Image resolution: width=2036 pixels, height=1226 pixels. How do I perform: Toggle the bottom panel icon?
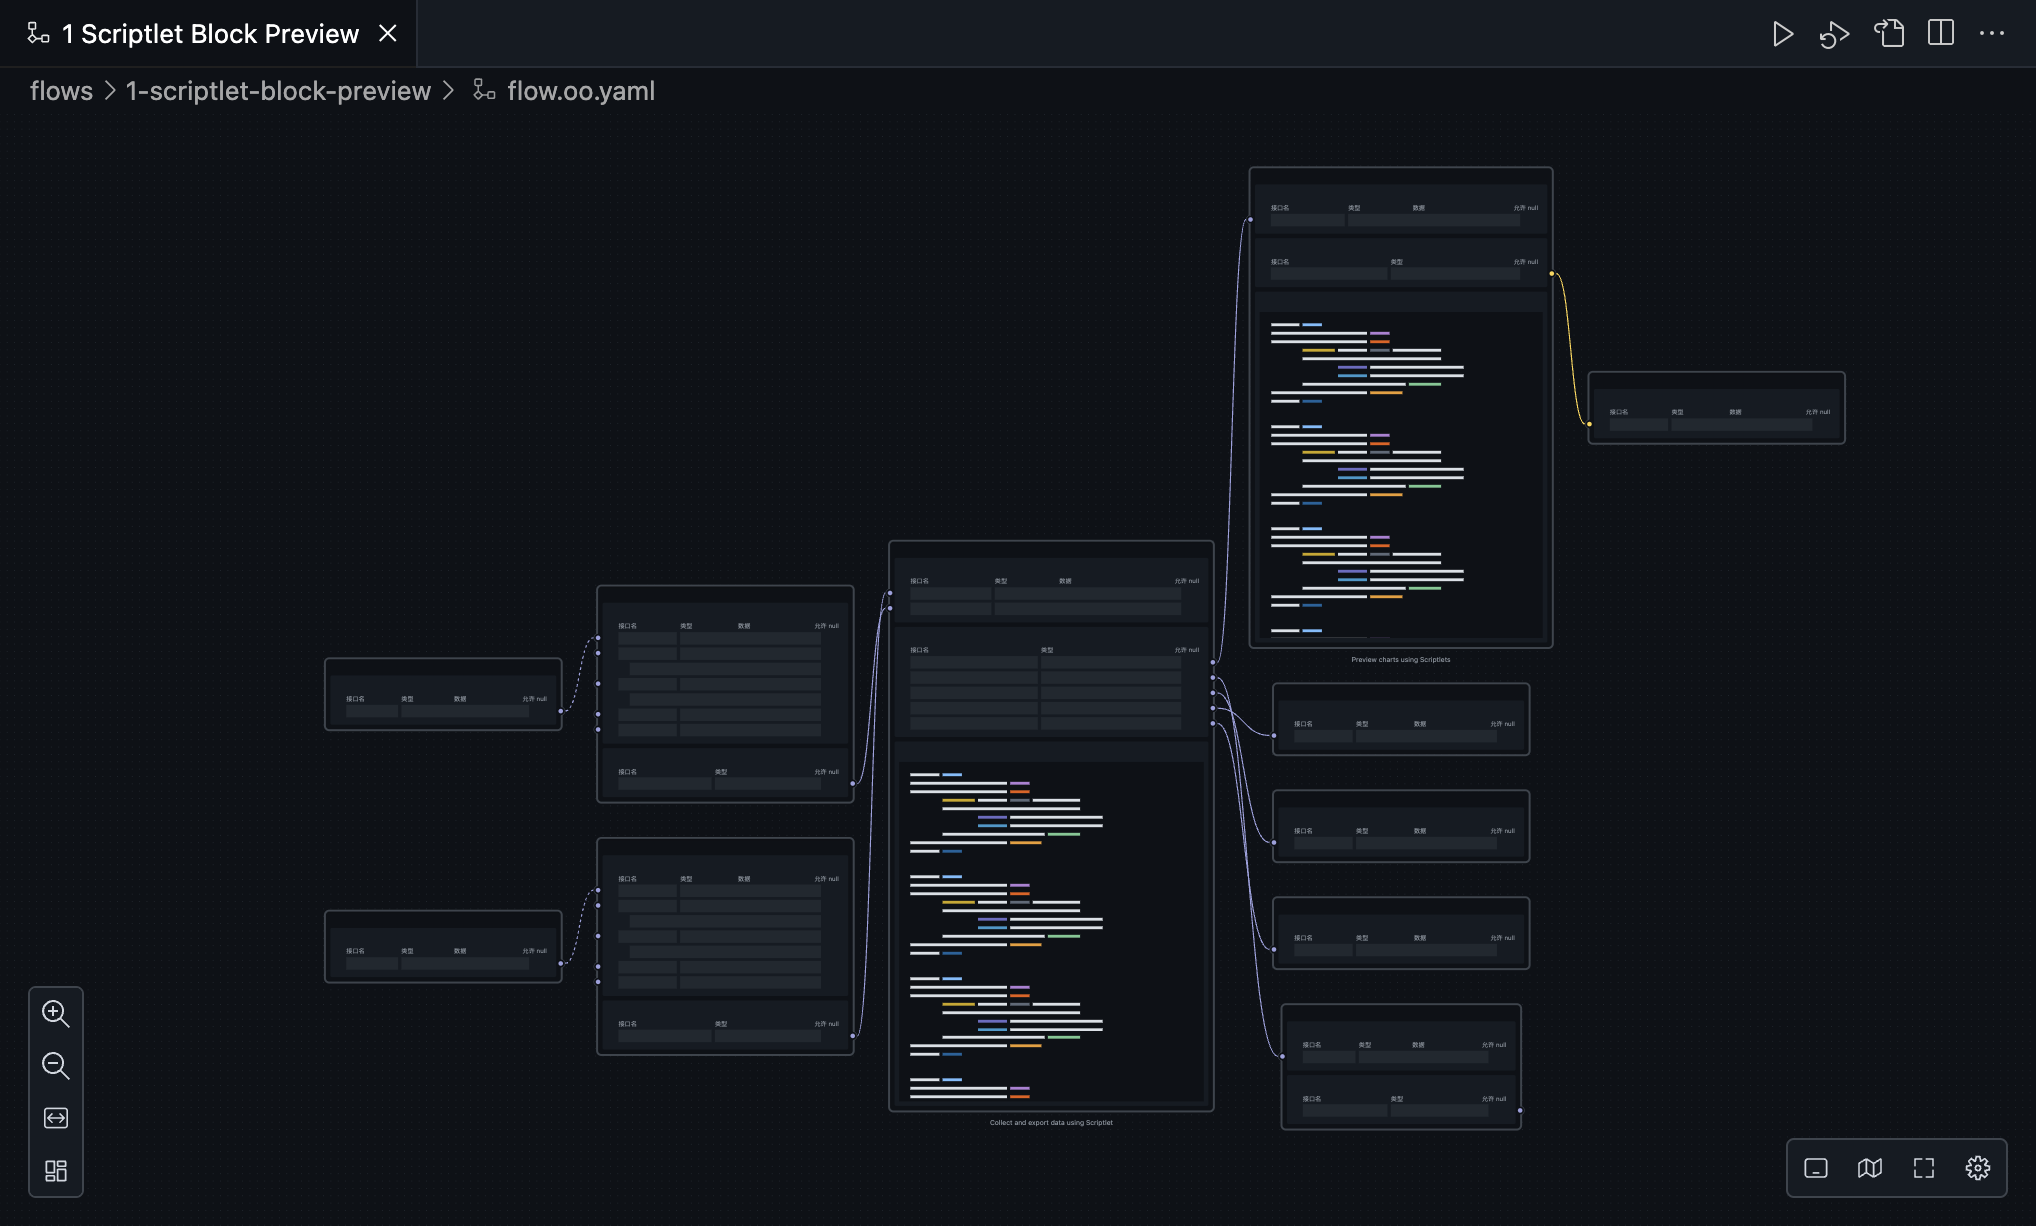click(1816, 1168)
